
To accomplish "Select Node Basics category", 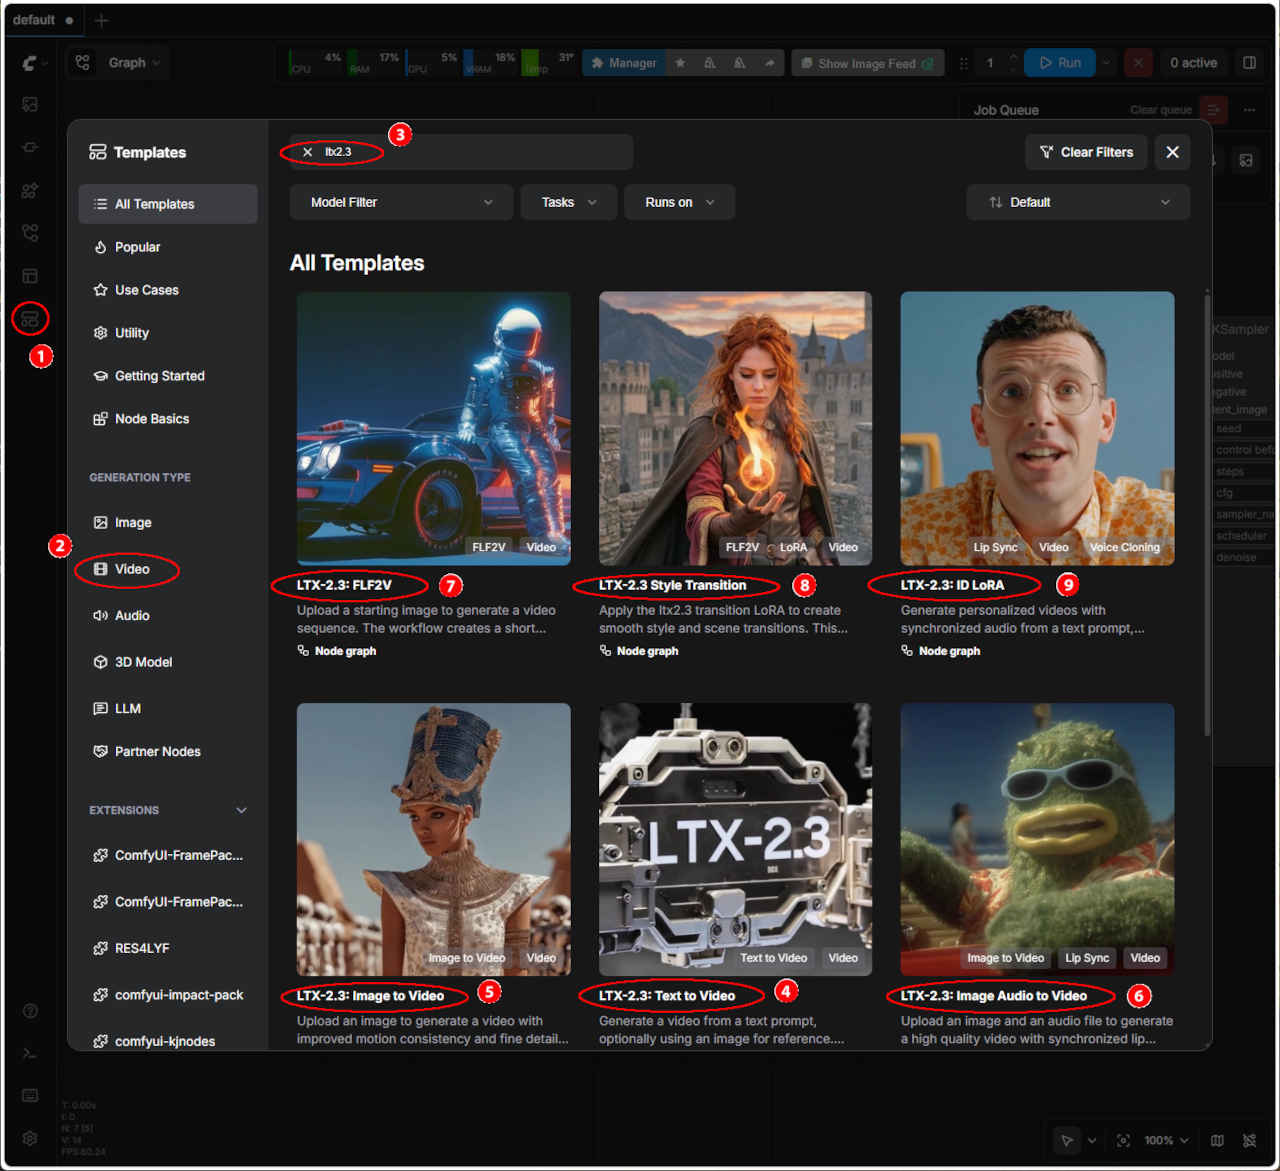I will coord(168,419).
